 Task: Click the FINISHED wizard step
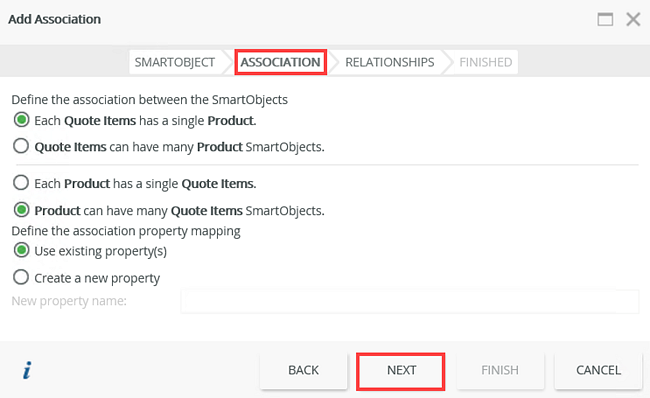click(485, 62)
